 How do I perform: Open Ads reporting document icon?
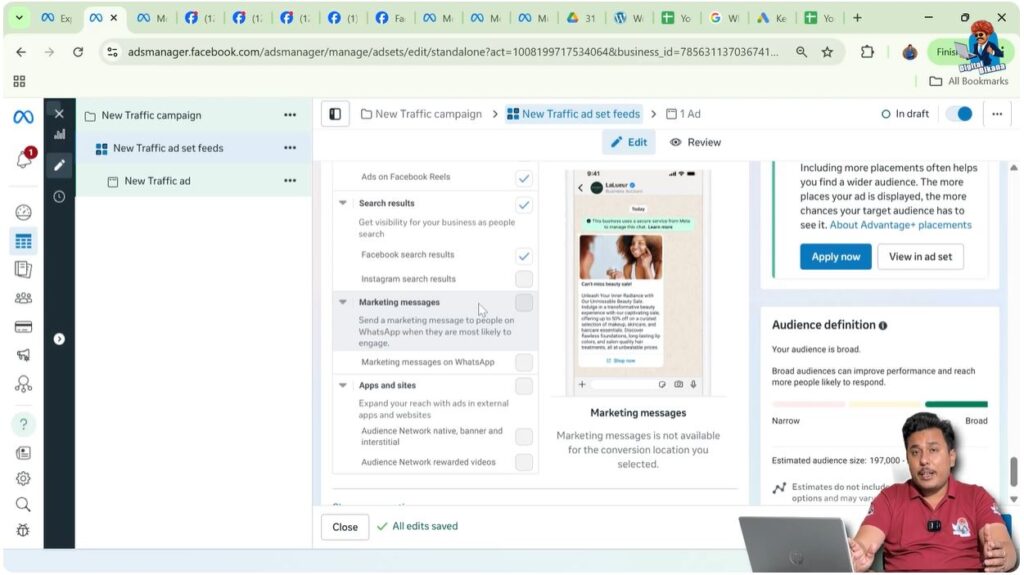click(24, 269)
